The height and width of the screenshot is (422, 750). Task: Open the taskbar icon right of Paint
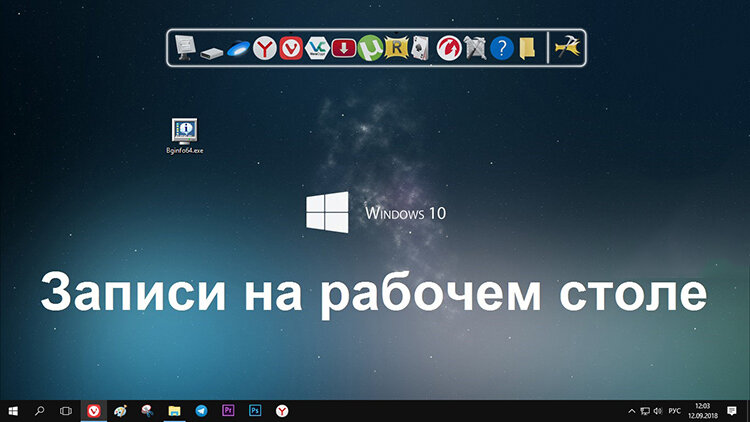(147, 411)
